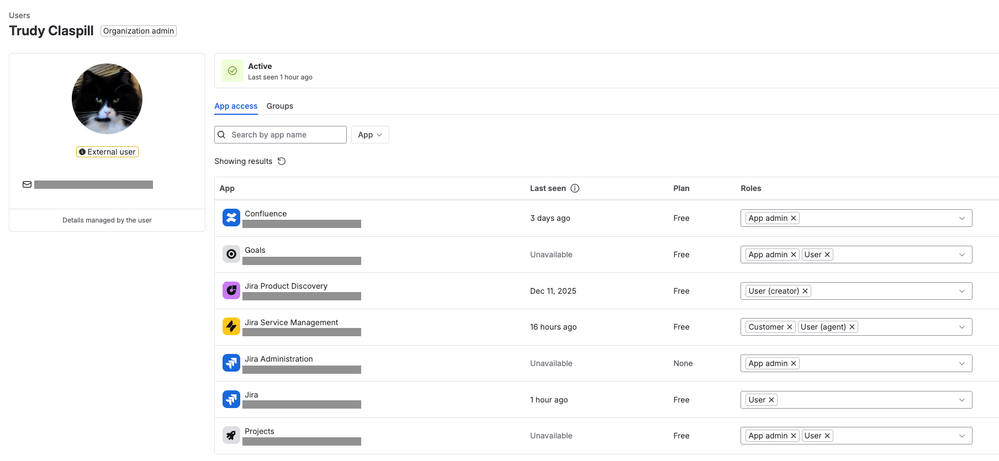This screenshot has width=999, height=461.
Task: Click the Goals app name
Action: tap(255, 250)
